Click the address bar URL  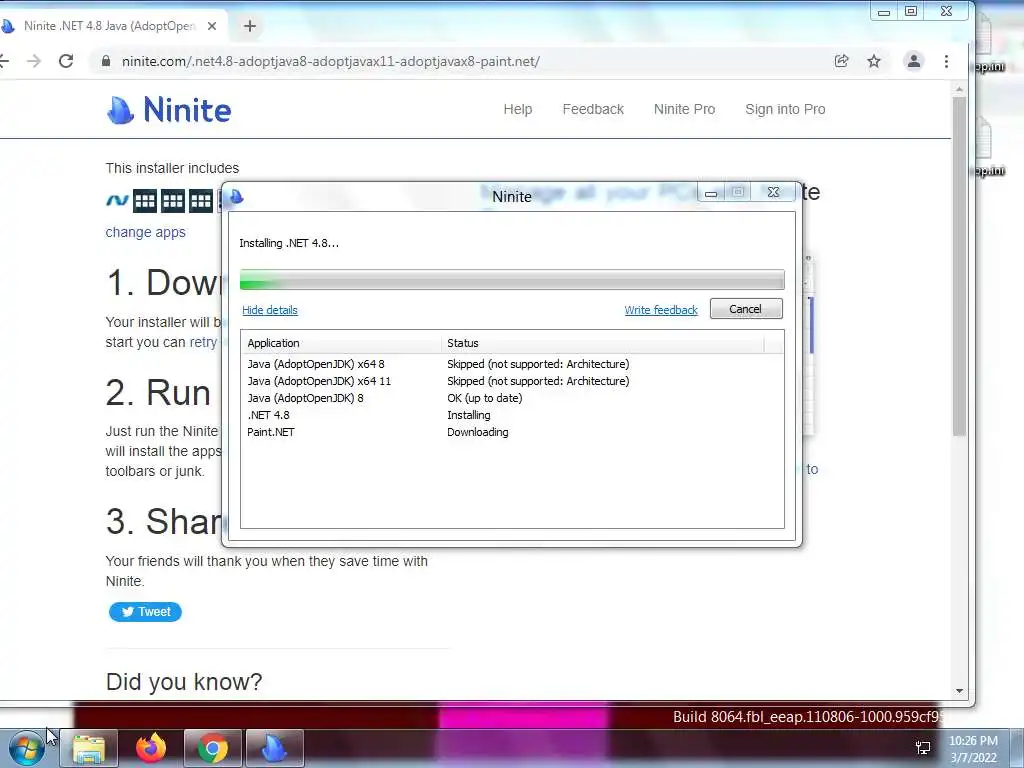330,61
